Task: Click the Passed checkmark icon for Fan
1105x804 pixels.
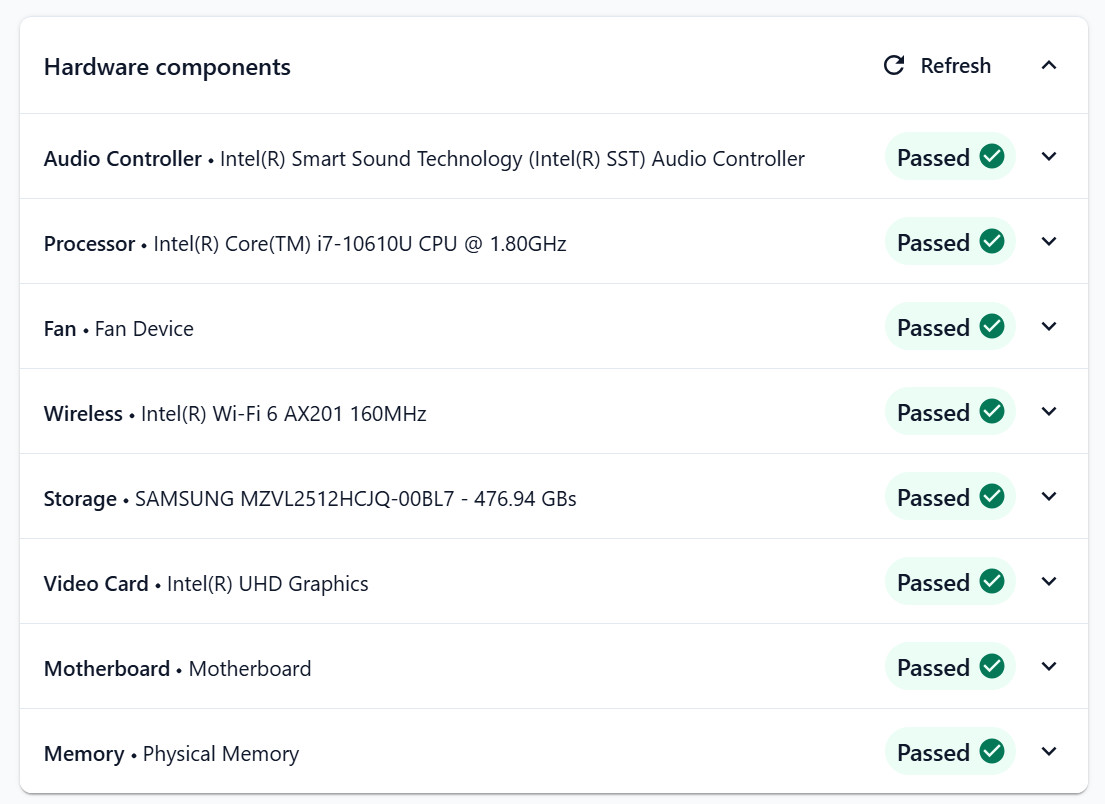Action: pyautogui.click(x=991, y=327)
